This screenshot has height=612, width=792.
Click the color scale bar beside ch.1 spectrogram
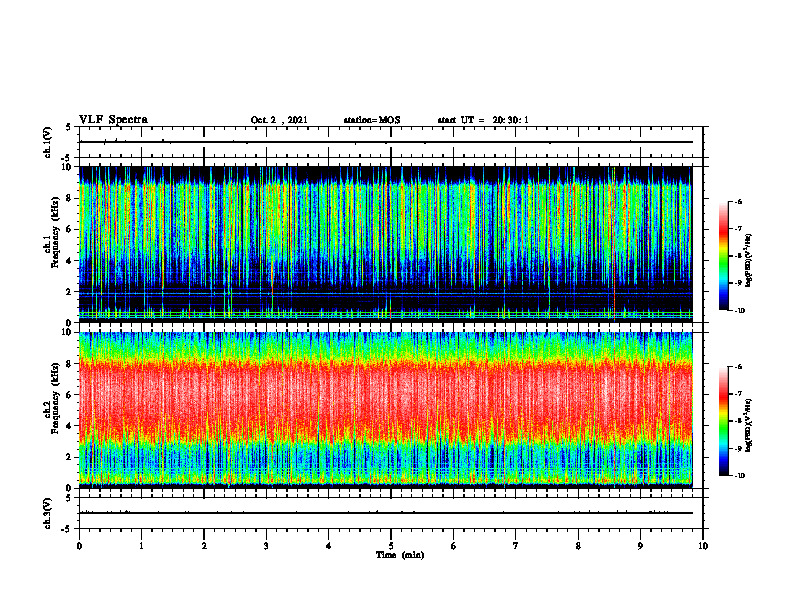724,256
